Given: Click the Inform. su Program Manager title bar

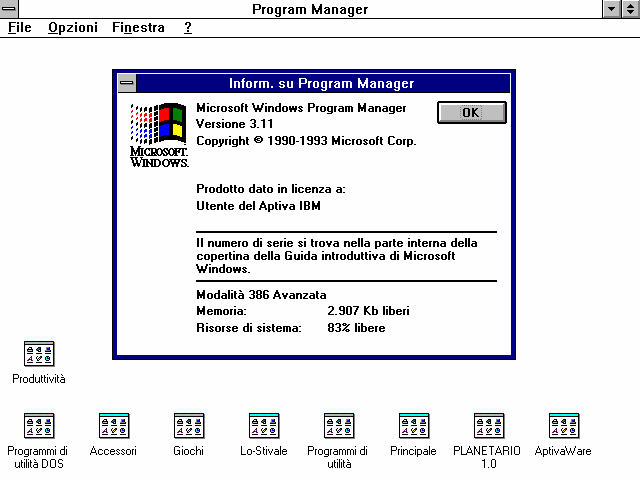Looking at the screenshot, I should [322, 83].
